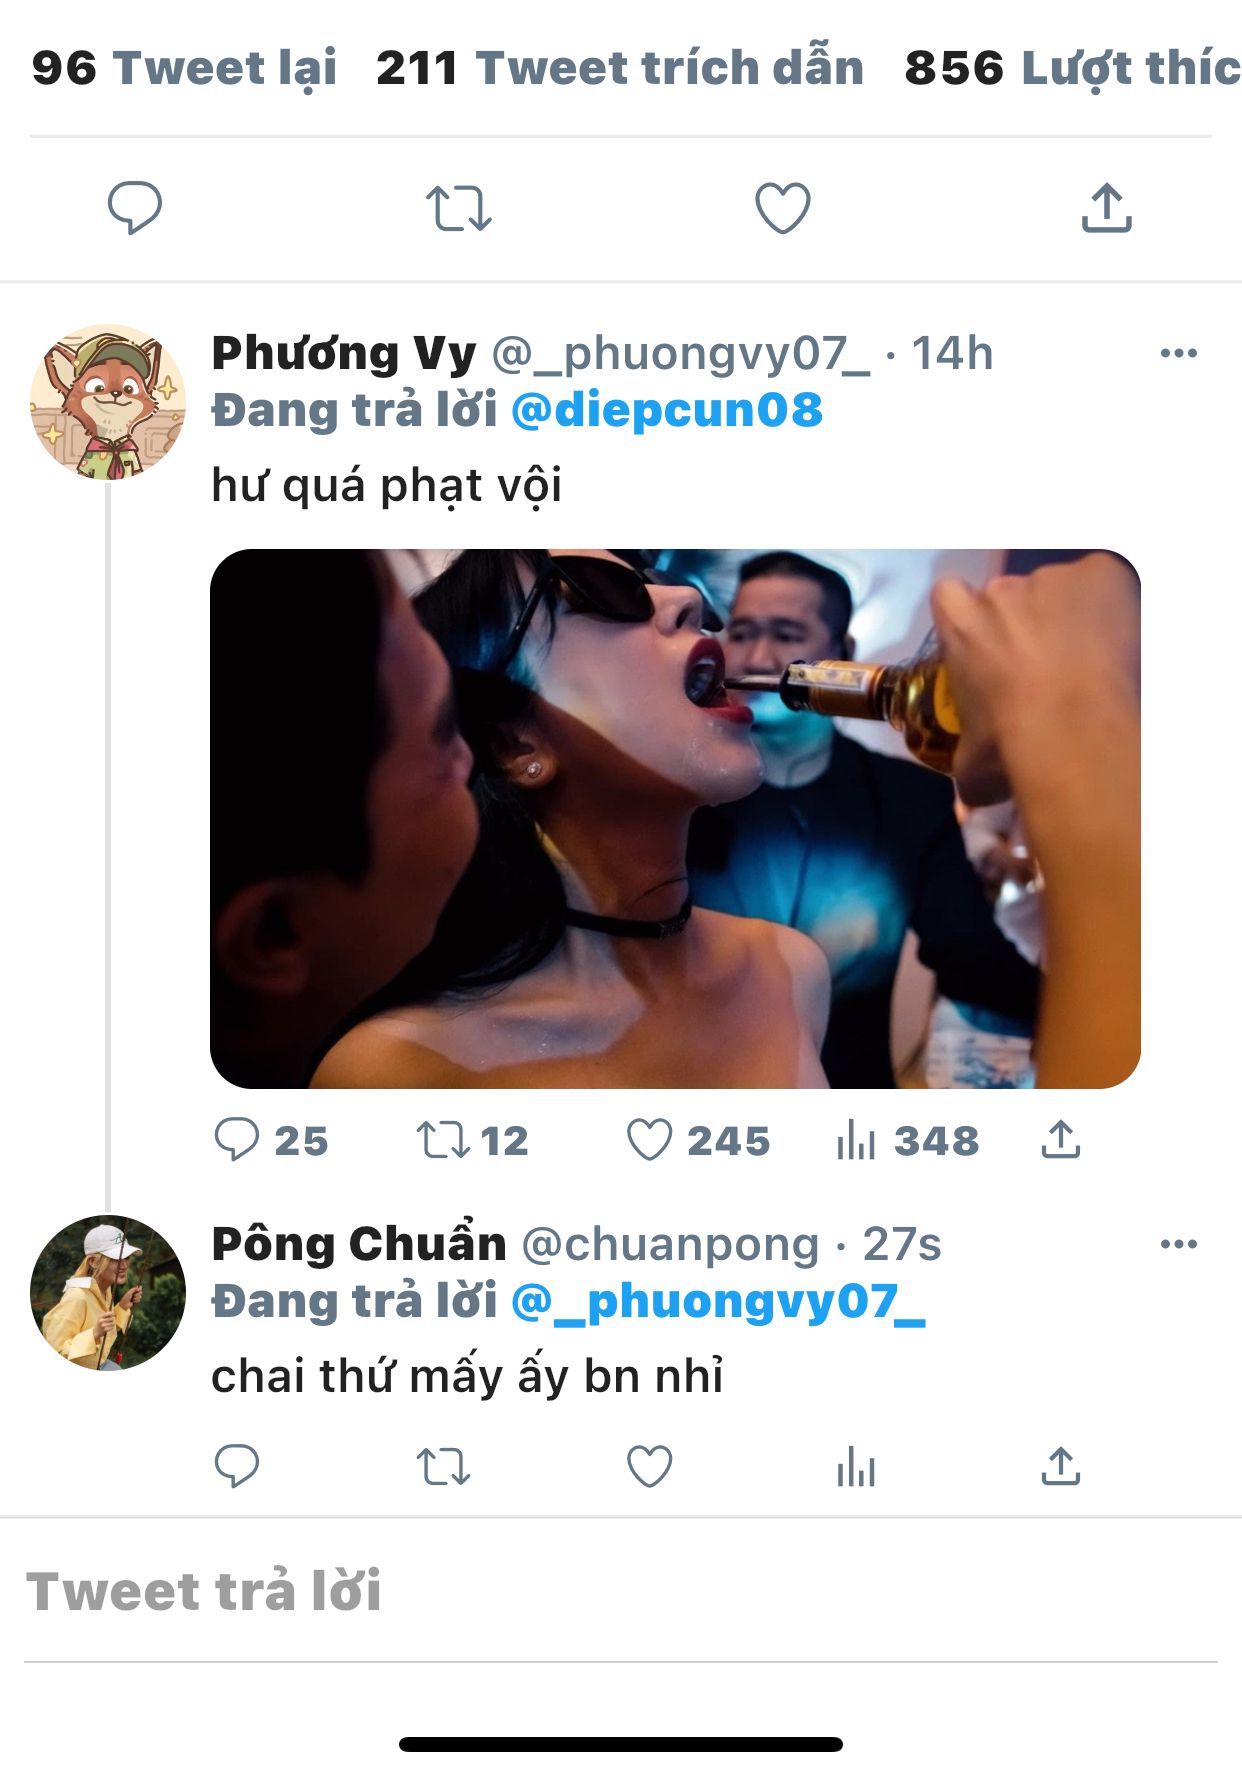Viewport: 1242px width, 1776px height.
Task: Like Pông Chuẩn's reply tweet
Action: 649,1467
